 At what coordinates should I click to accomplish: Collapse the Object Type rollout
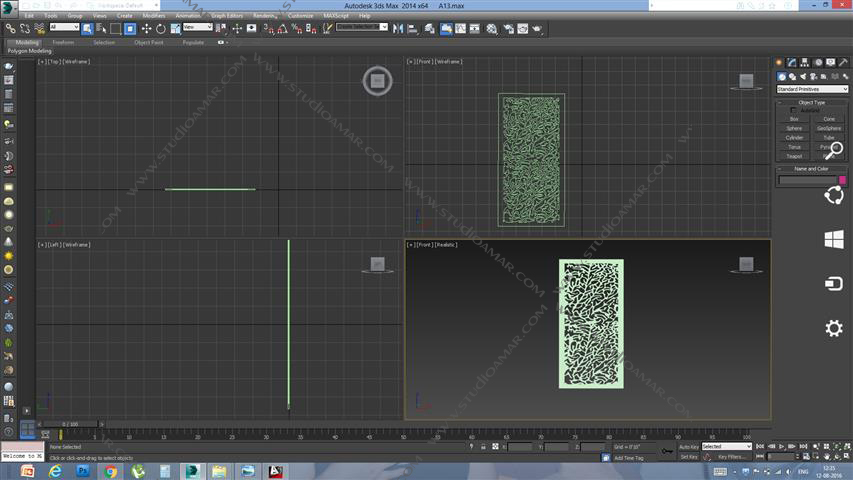click(x=811, y=102)
